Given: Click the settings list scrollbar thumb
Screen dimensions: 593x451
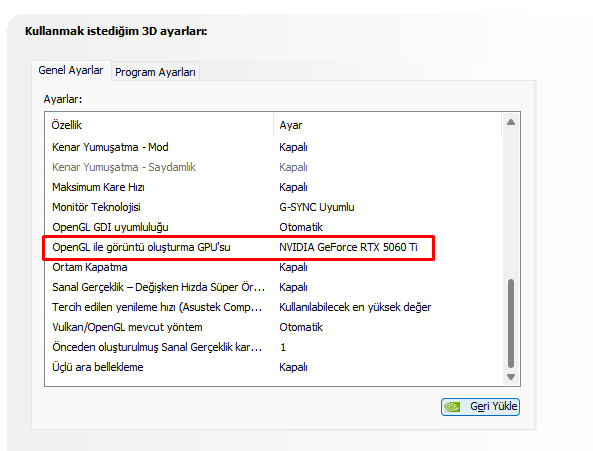Looking at the screenshot, I should 511,323.
